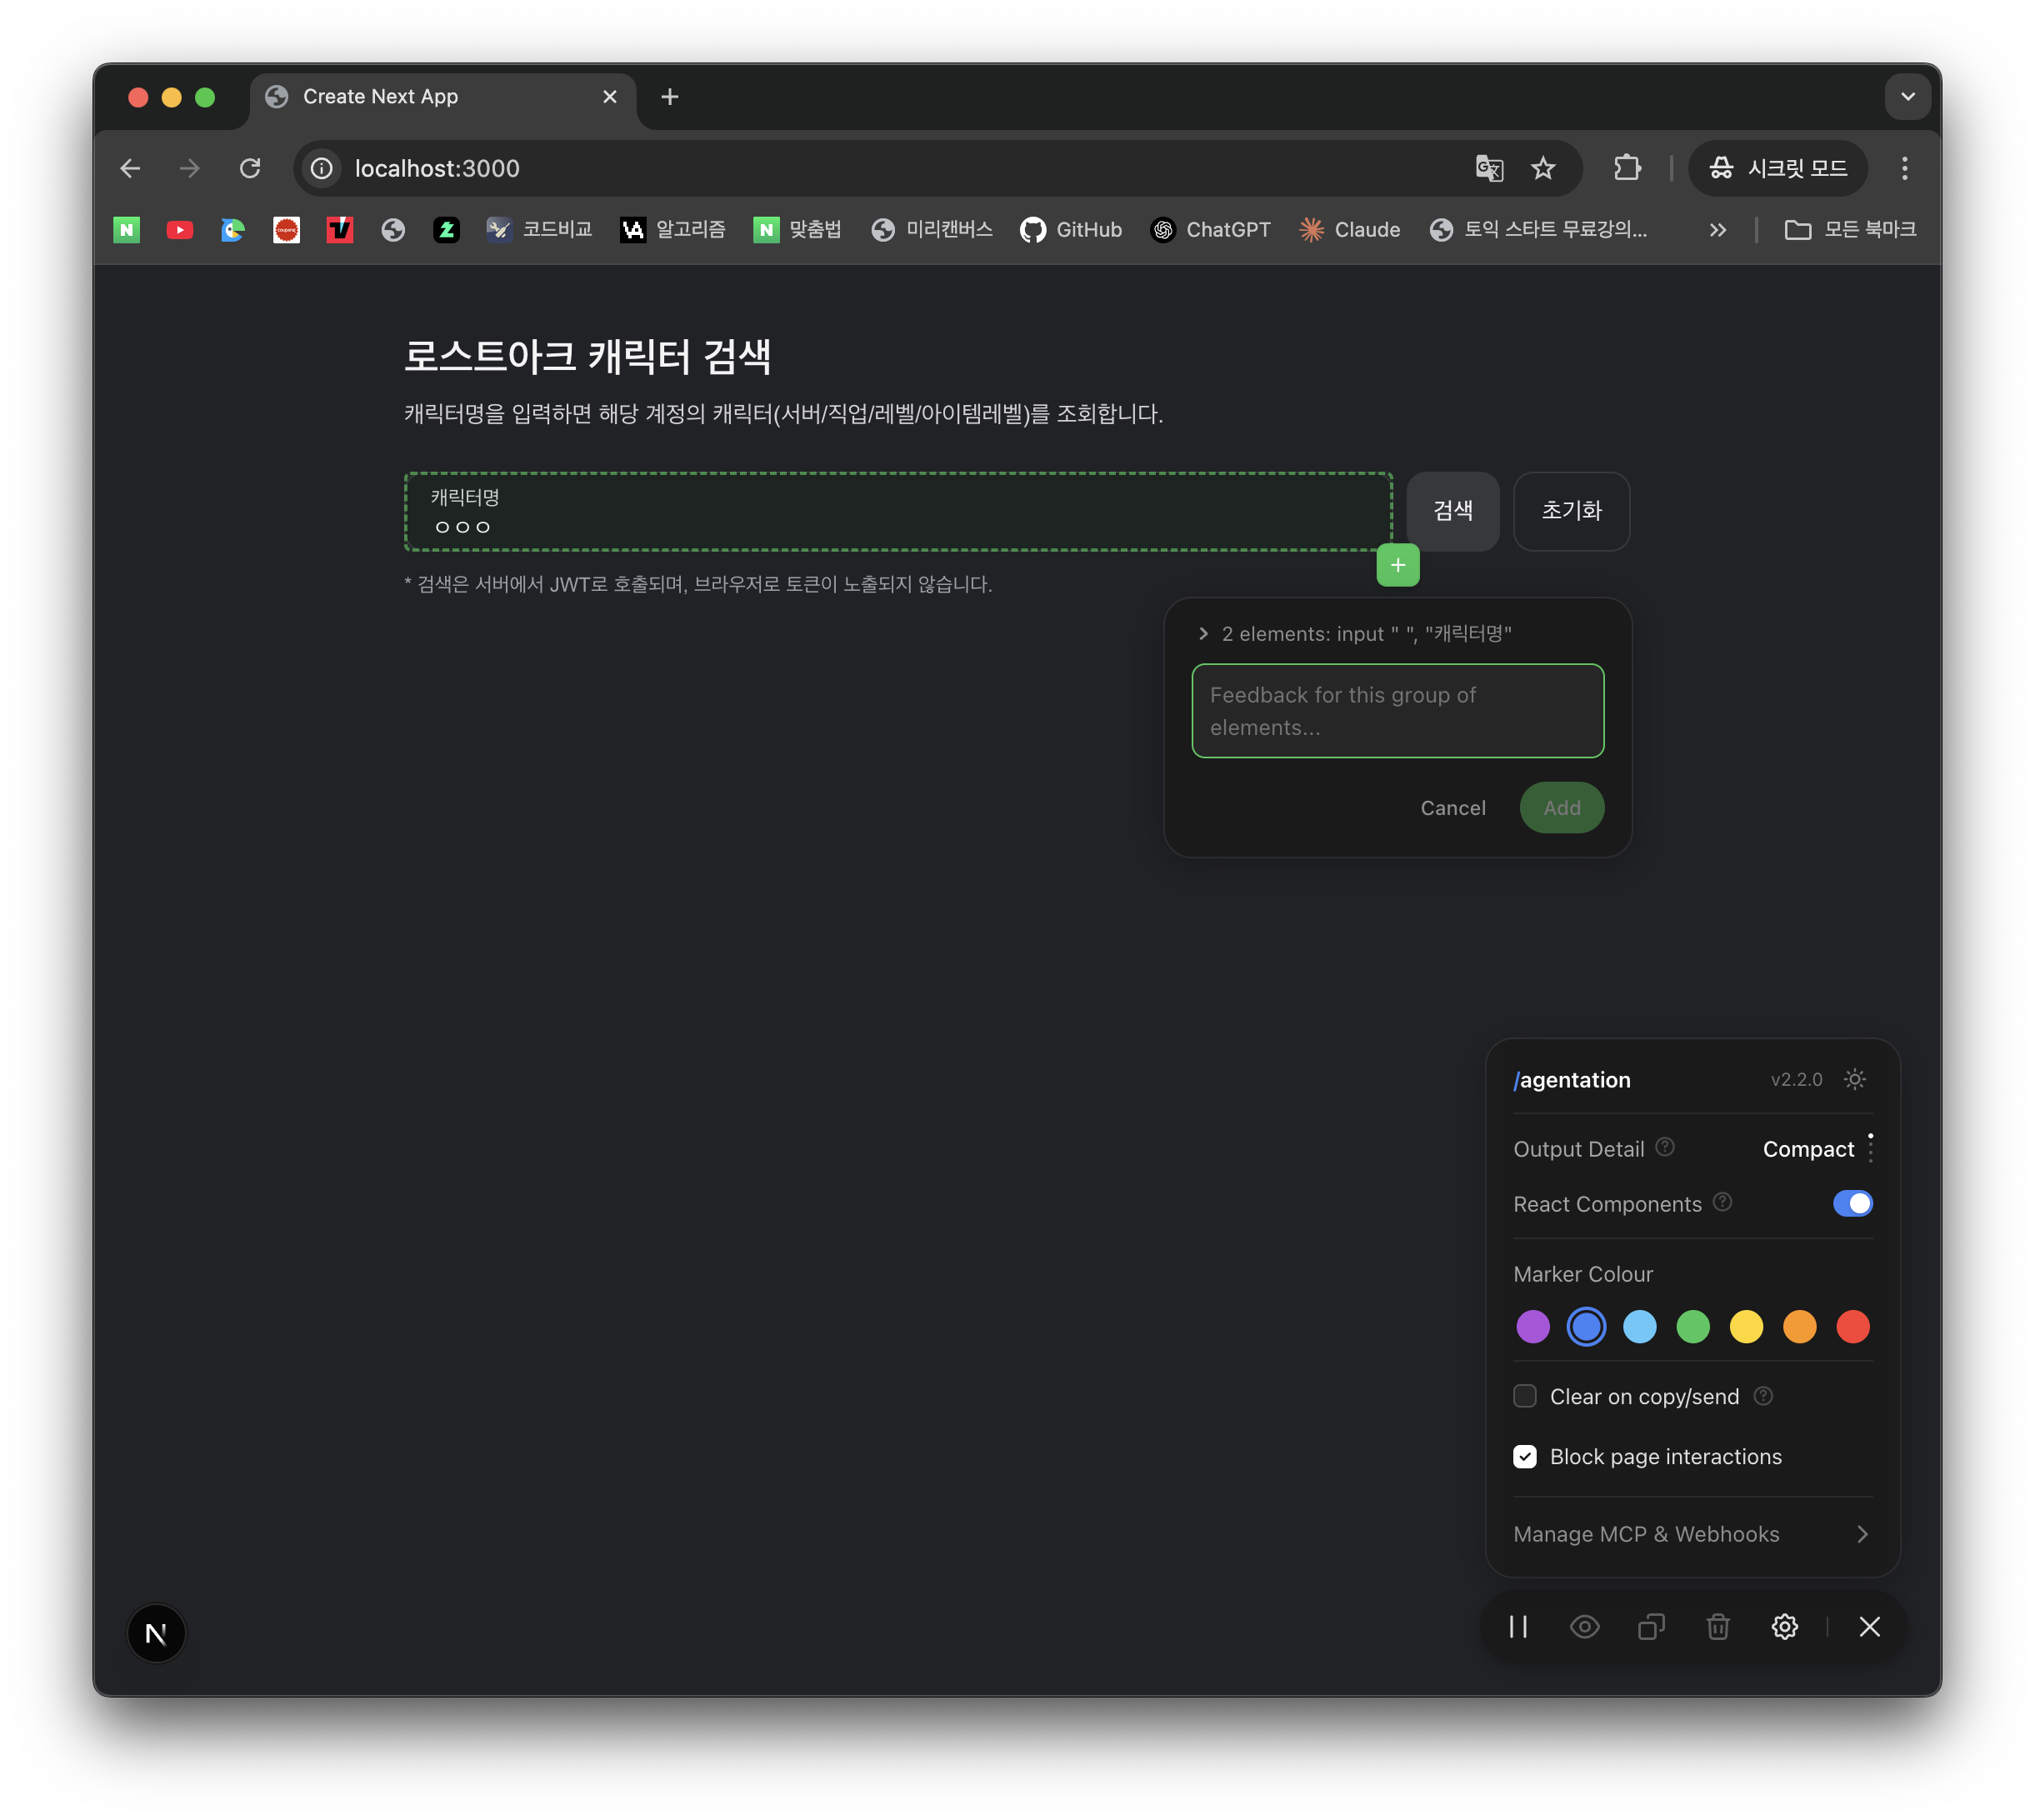Uncheck Block page interactions
This screenshot has width=2035, height=1820.
[1525, 1456]
